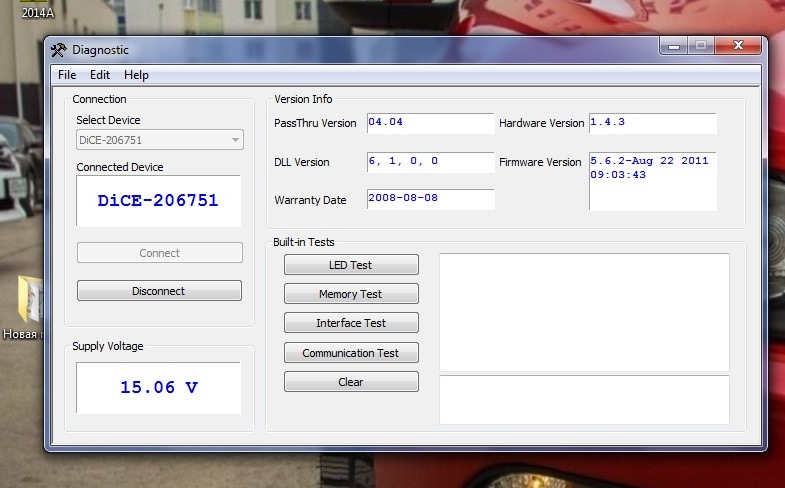Click the Connected Device DiCE-206751 display
Screen dimensions: 785x488
pos(158,201)
